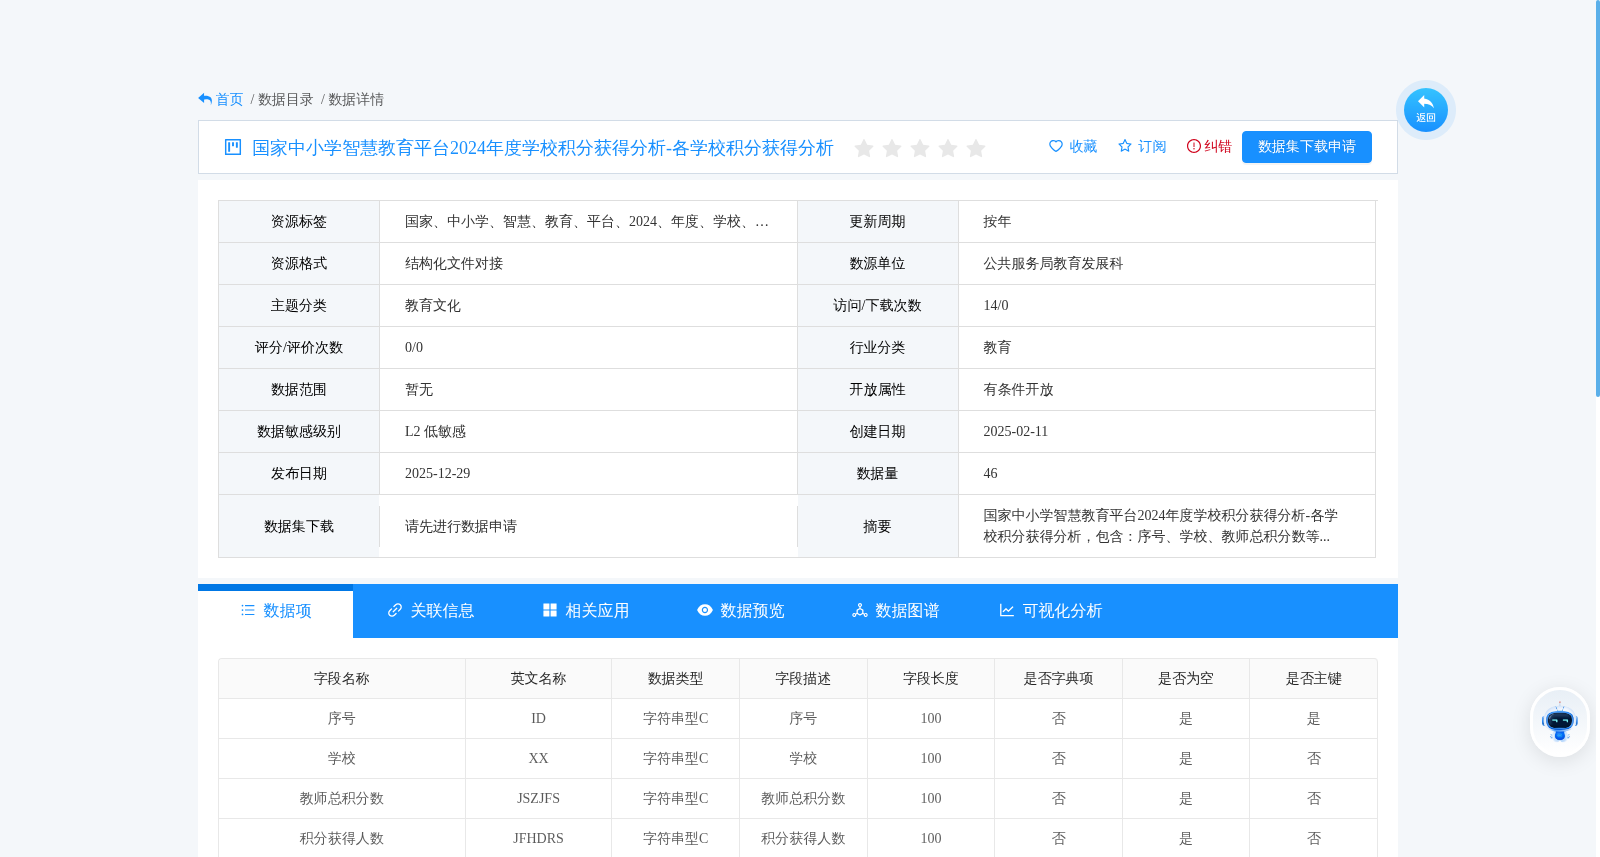The image size is (1600, 857).
Task: Click the home arrow icon beside 首页
Action: [205, 99]
